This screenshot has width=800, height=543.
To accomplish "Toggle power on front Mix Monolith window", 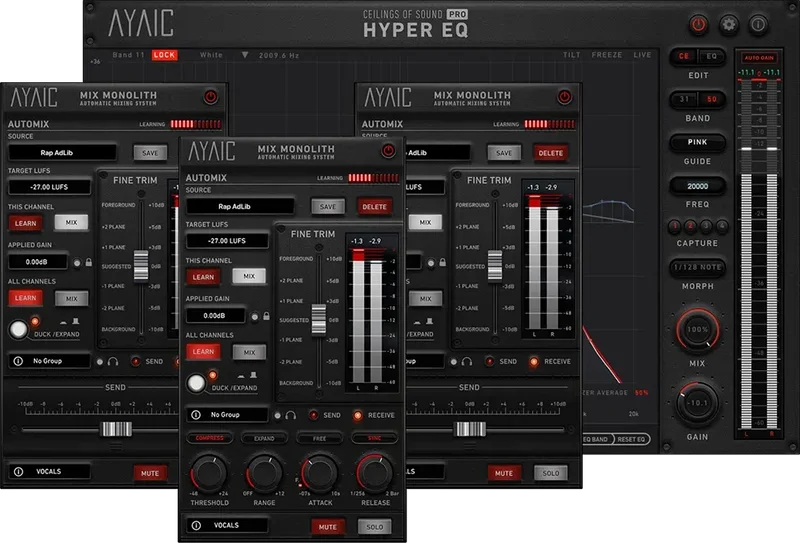I will click(388, 151).
